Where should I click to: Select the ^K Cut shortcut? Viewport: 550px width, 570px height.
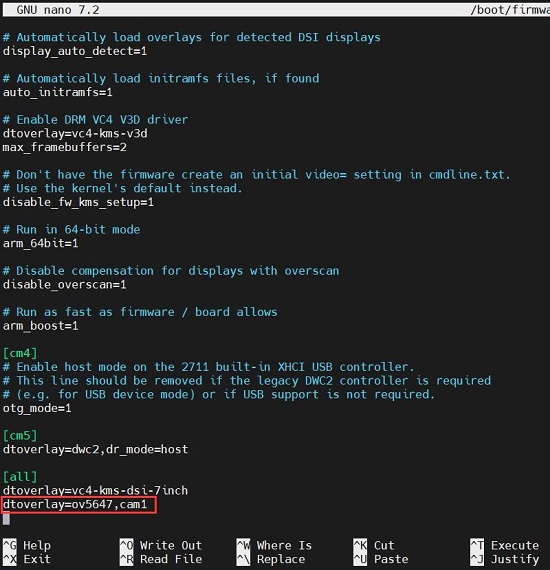374,545
